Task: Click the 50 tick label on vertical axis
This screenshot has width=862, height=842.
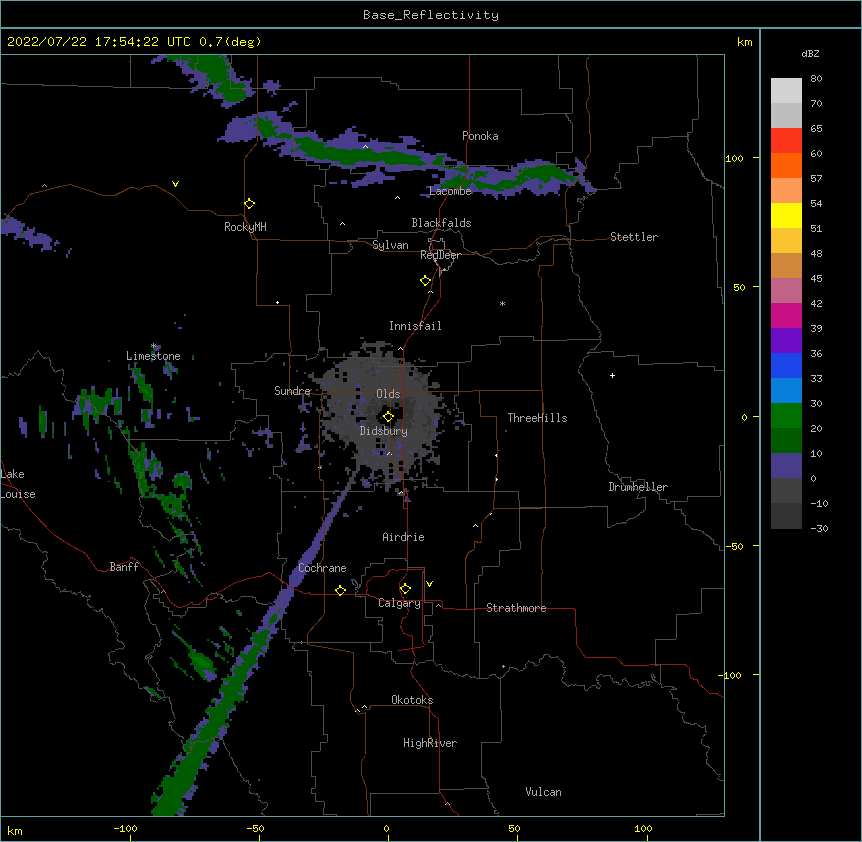Action: pos(739,287)
